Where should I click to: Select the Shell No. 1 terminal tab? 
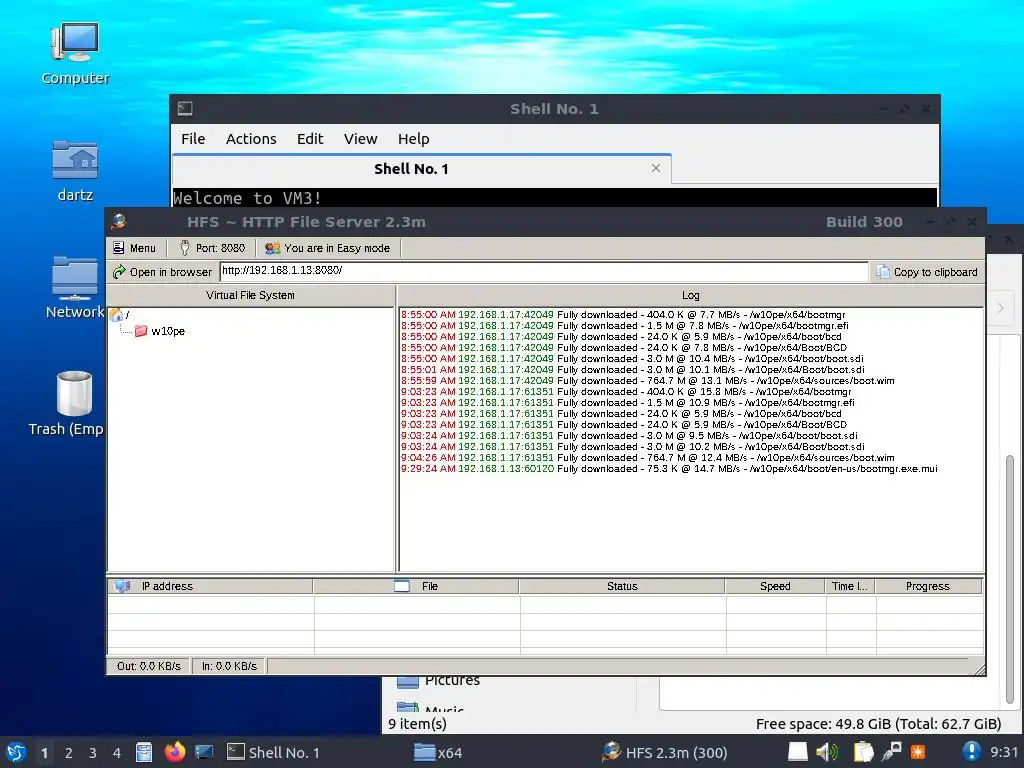(x=422, y=169)
